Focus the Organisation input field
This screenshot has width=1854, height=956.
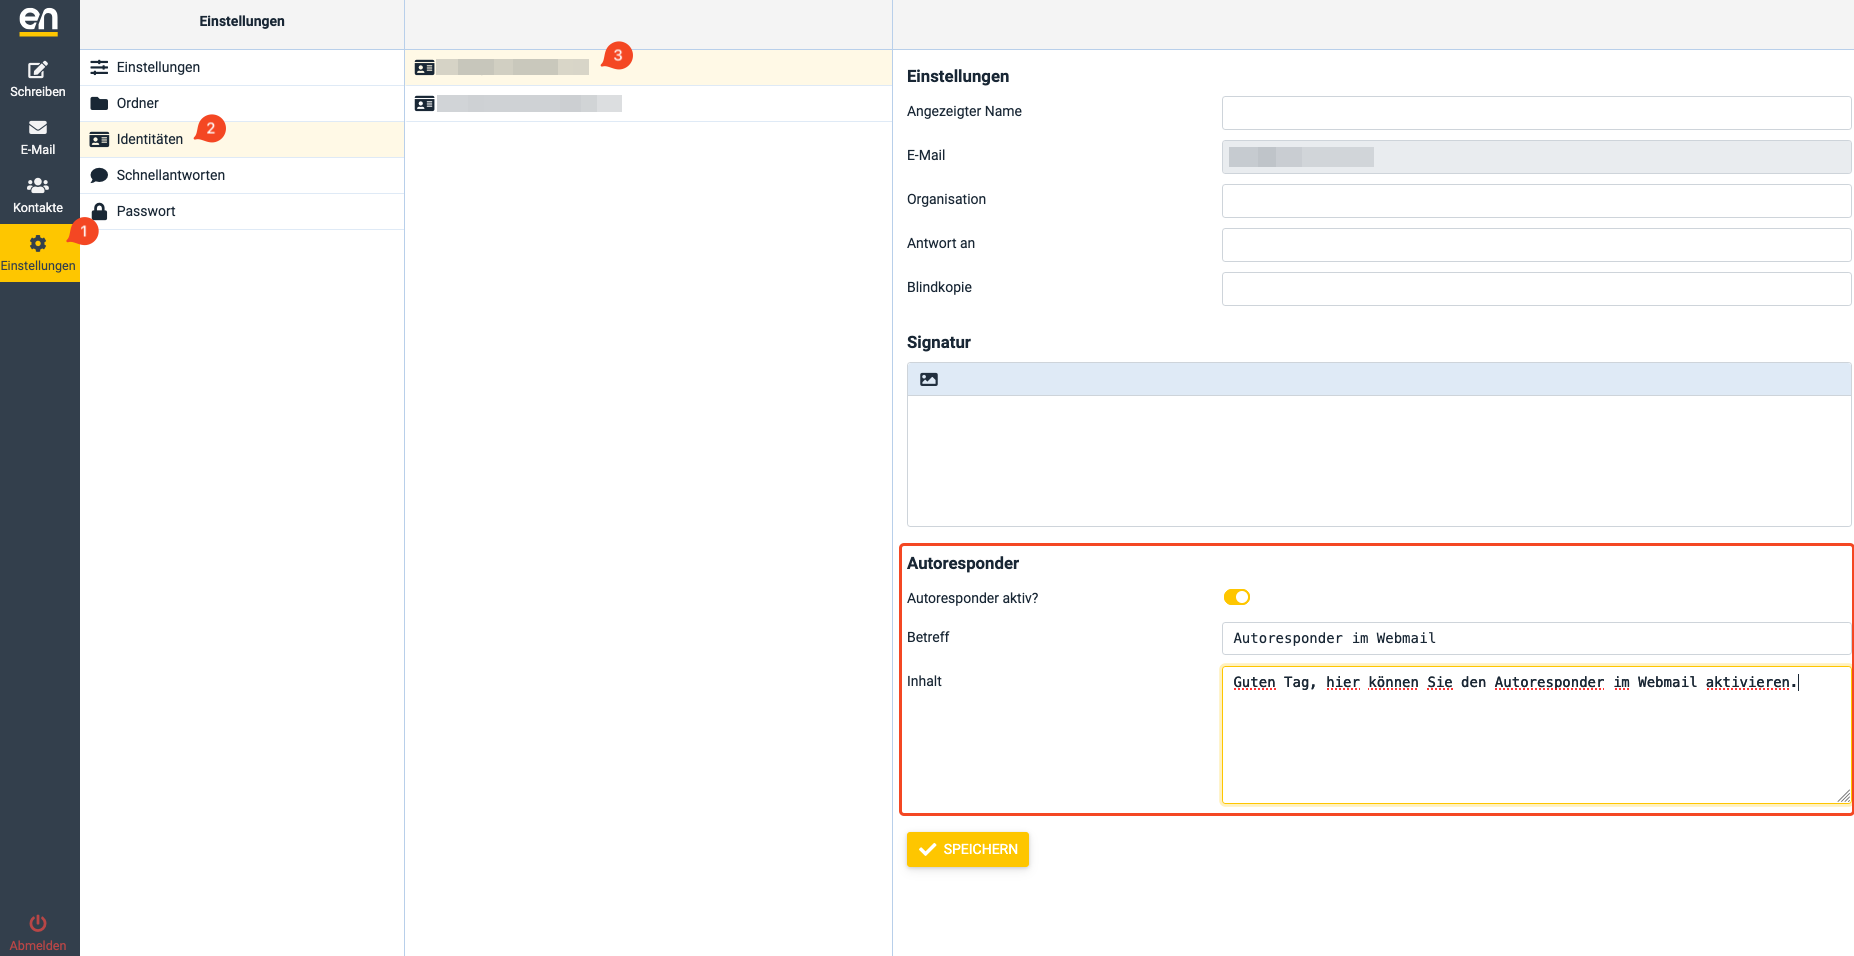tap(1535, 201)
